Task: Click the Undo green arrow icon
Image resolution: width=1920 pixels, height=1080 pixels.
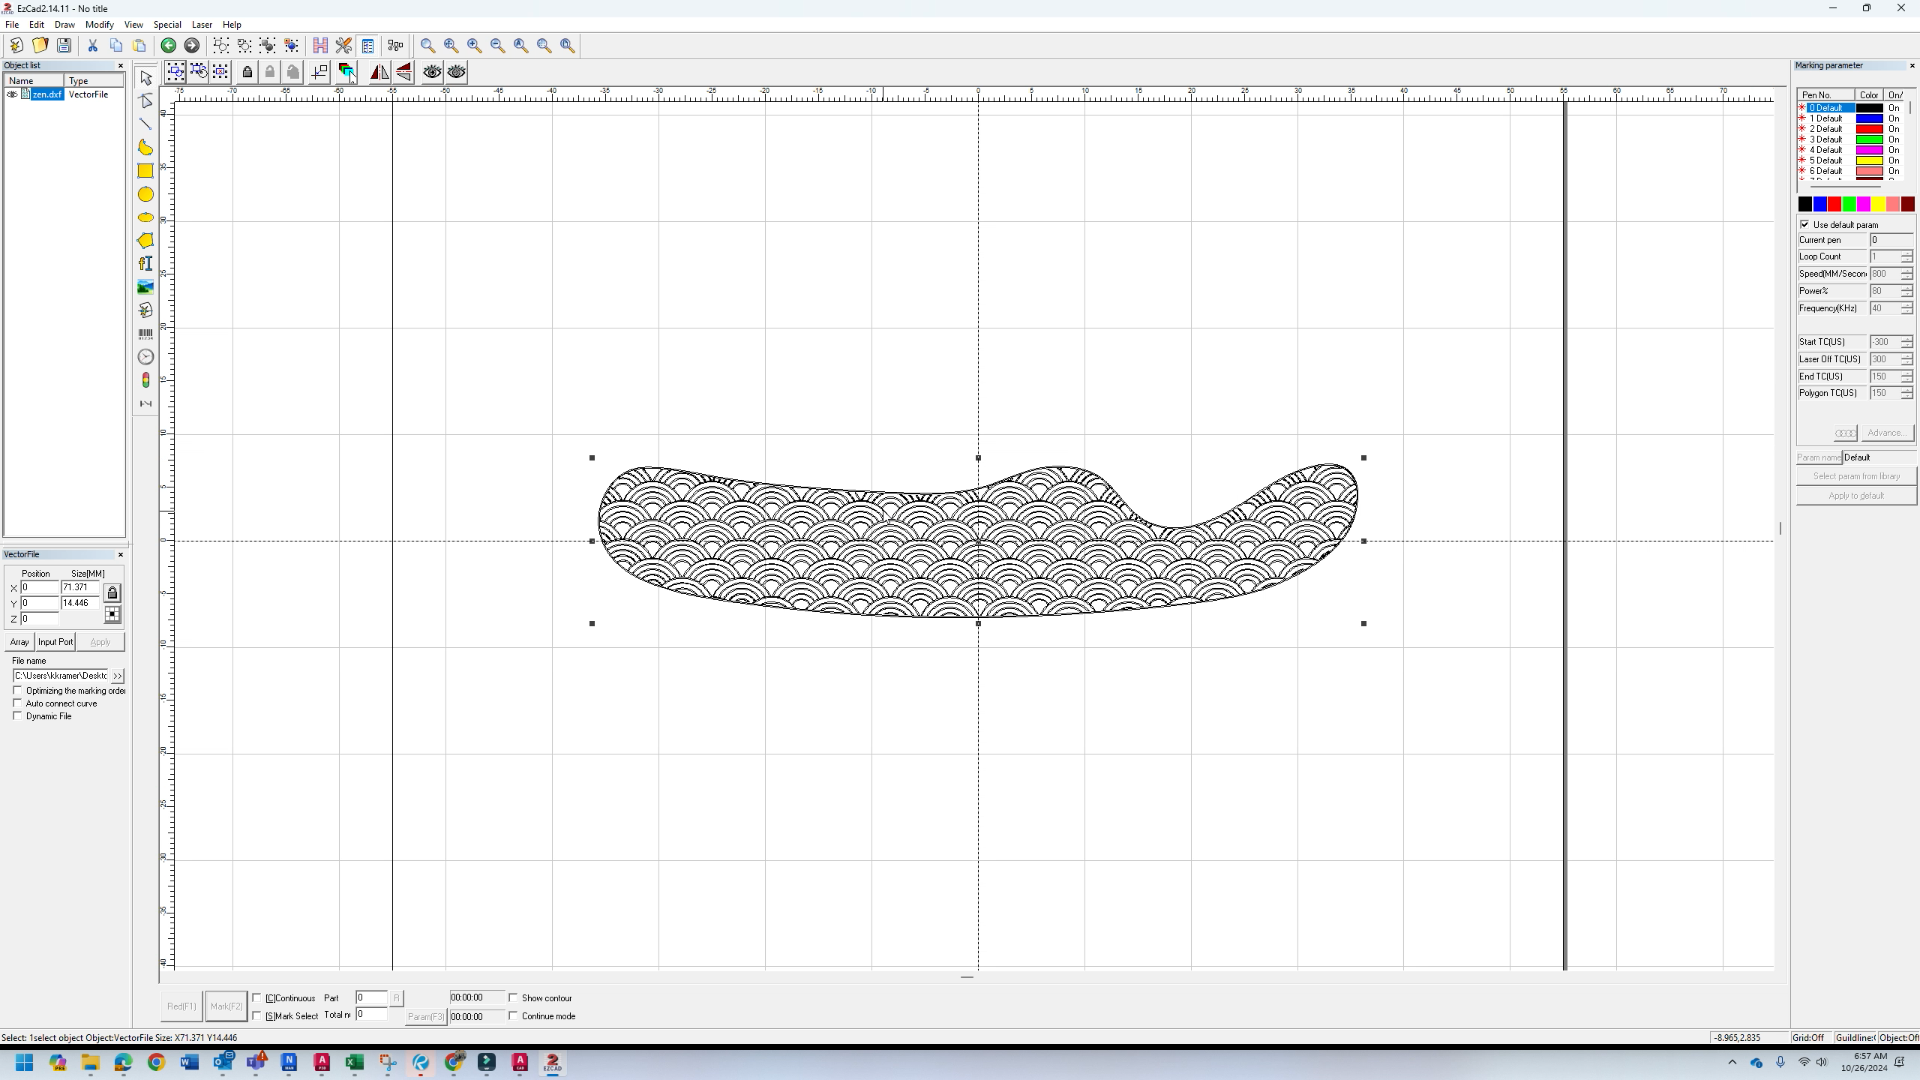Action: pos(168,45)
